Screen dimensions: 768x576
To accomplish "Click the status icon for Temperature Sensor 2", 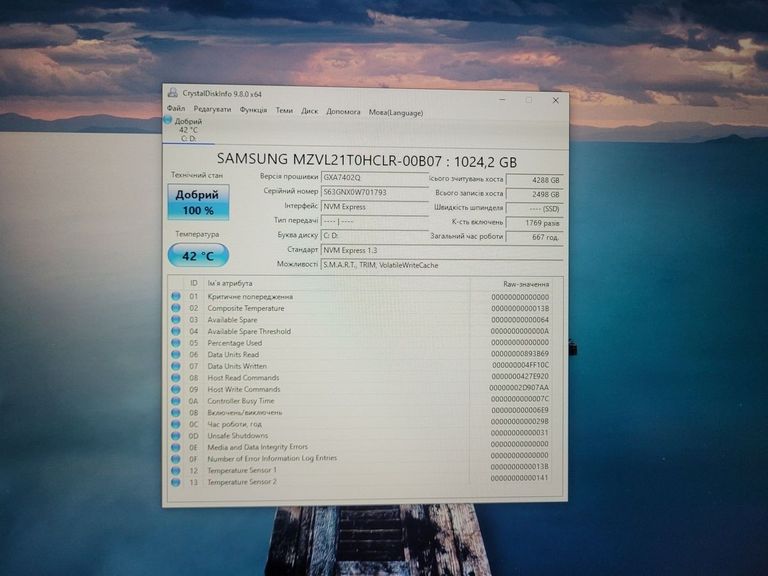I will (176, 482).
